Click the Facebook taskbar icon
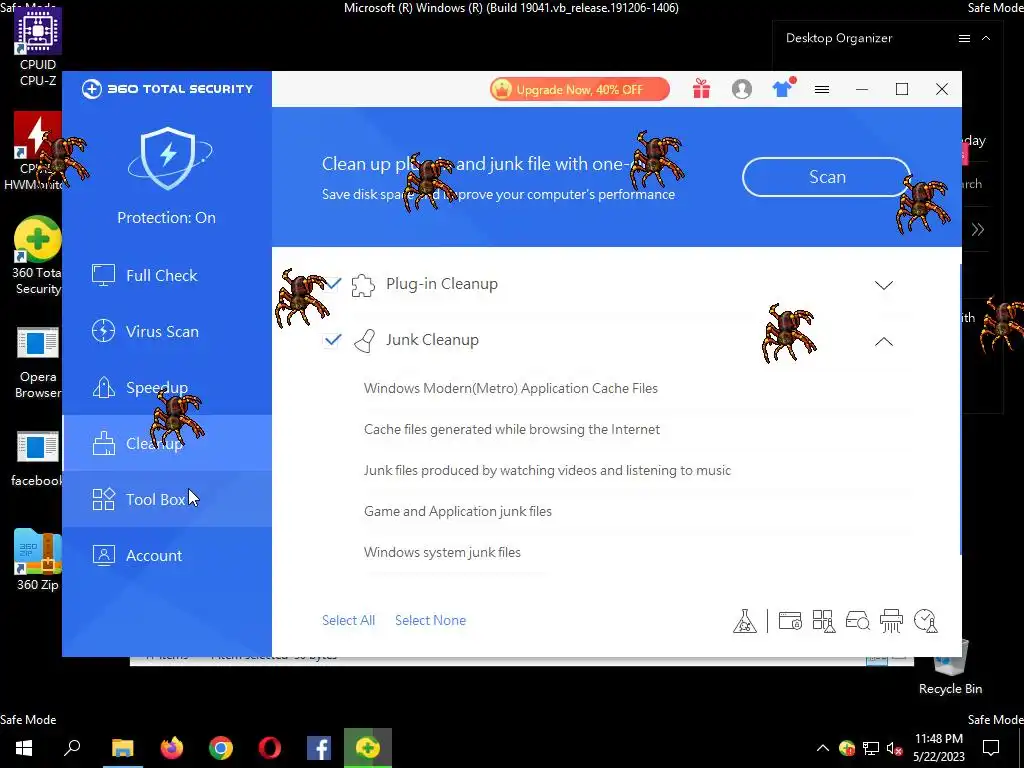Screen dimensions: 1024x768 [x=319, y=748]
